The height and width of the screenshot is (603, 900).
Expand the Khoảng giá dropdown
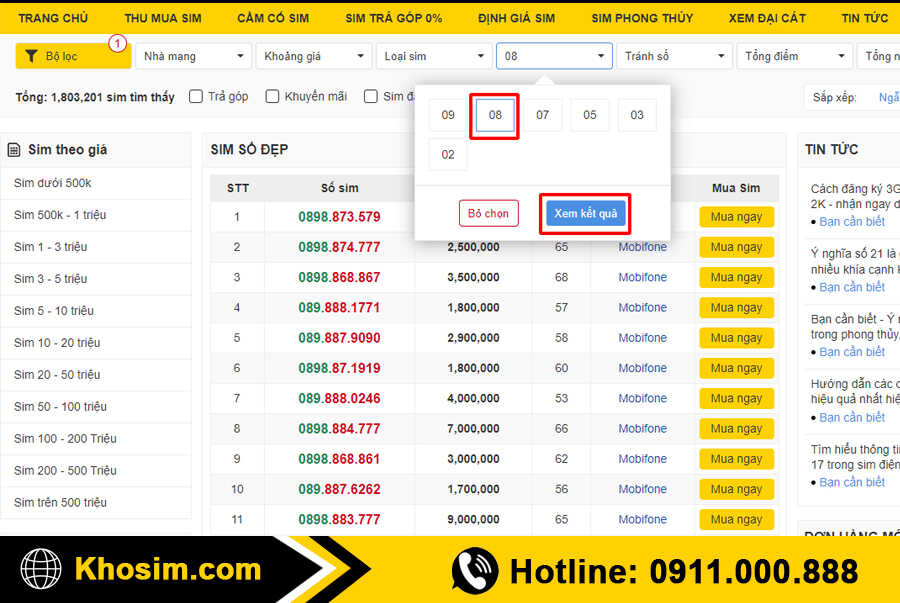(x=312, y=56)
